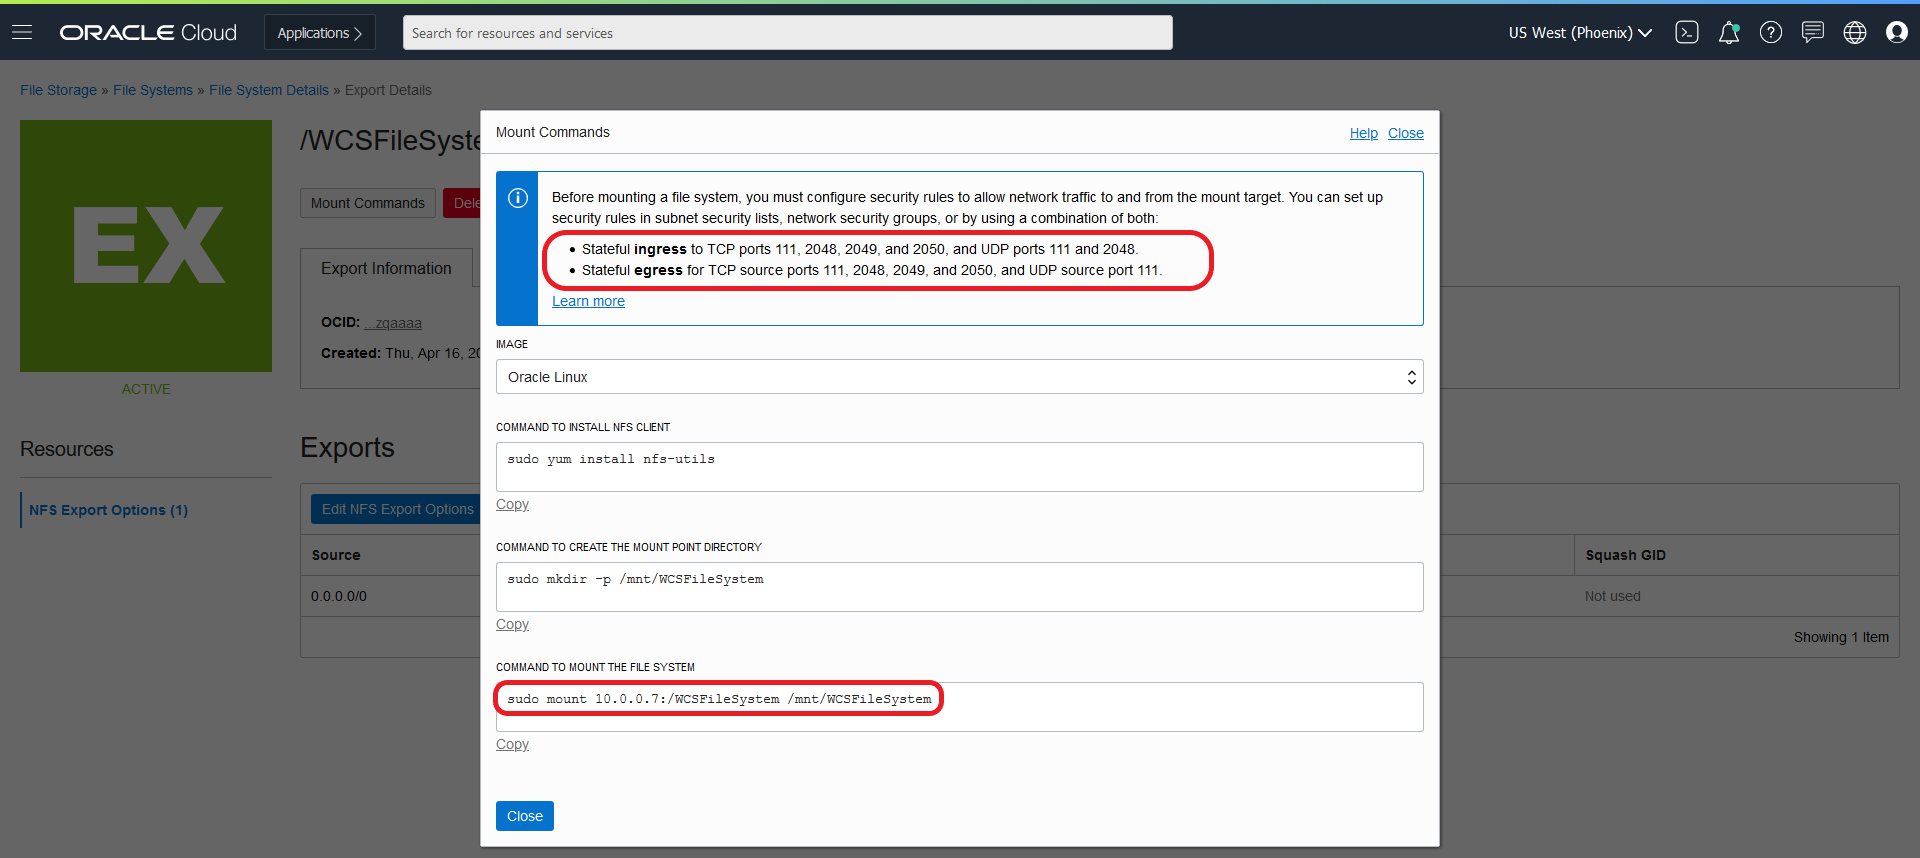Select the sudo yum install nfs-utils command box
This screenshot has height=858, width=1920.
coord(959,467)
